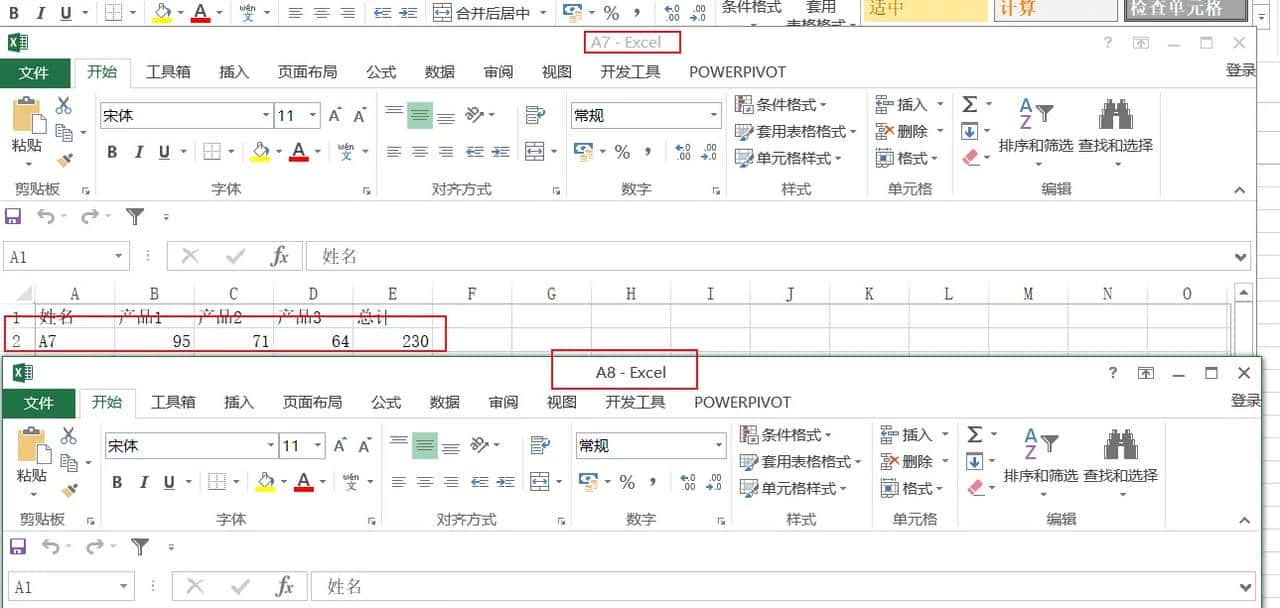Open the yellow fill color swatch
Viewport: 1280px width, 608px height.
(x=261, y=152)
